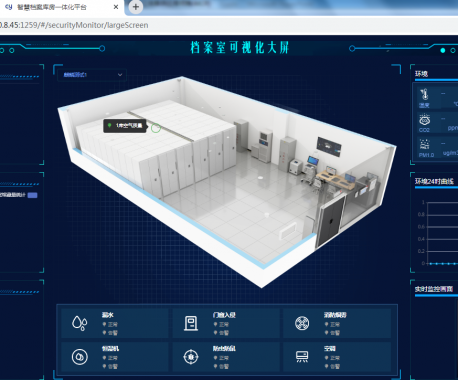Click the temperature thermometer icon
This screenshot has height=380, width=458.
point(424,94)
